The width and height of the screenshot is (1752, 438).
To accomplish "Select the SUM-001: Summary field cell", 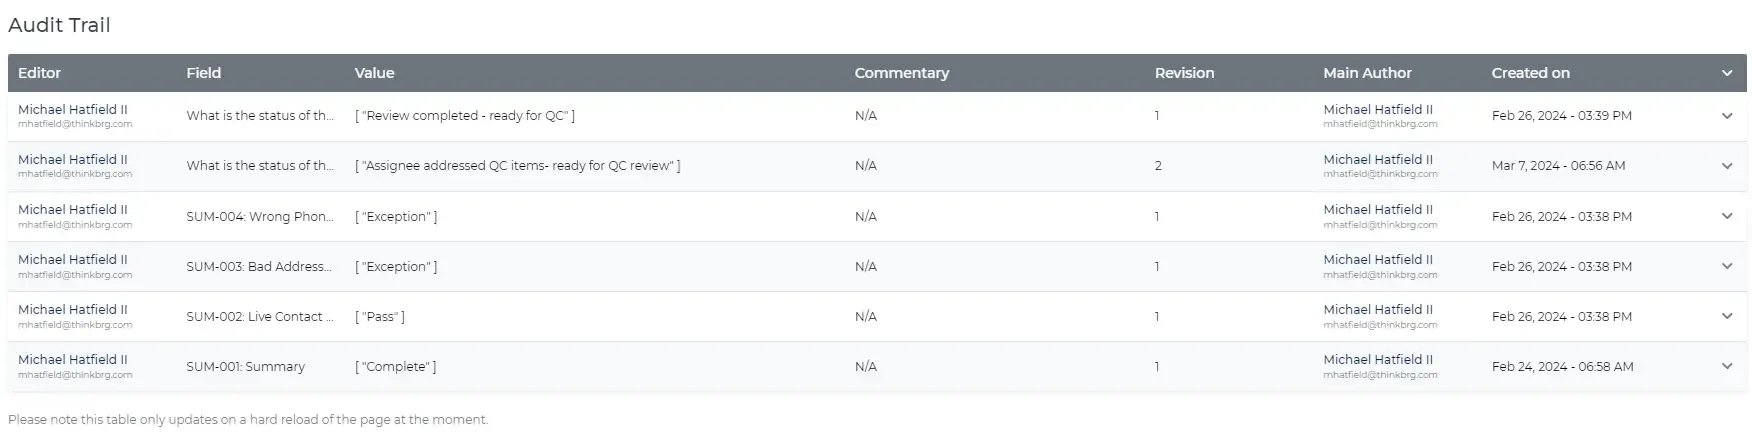I will point(245,367).
